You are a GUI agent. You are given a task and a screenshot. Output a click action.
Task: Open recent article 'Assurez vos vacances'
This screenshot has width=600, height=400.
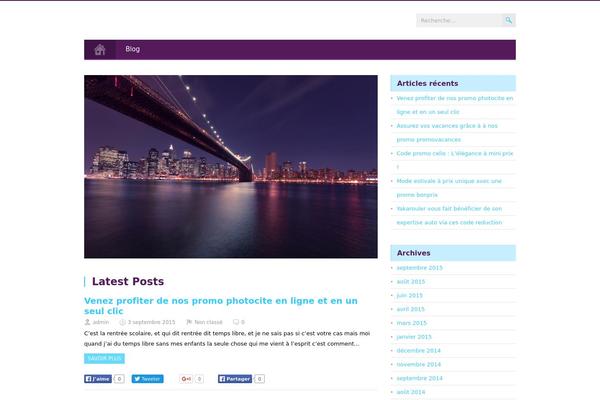pos(447,133)
